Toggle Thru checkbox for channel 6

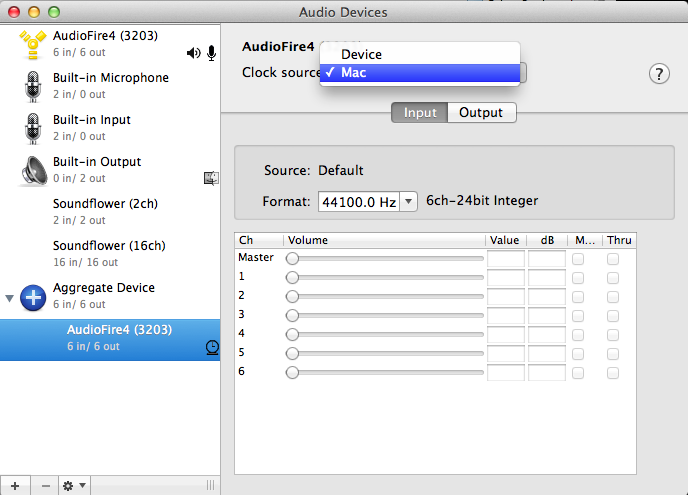click(x=613, y=373)
